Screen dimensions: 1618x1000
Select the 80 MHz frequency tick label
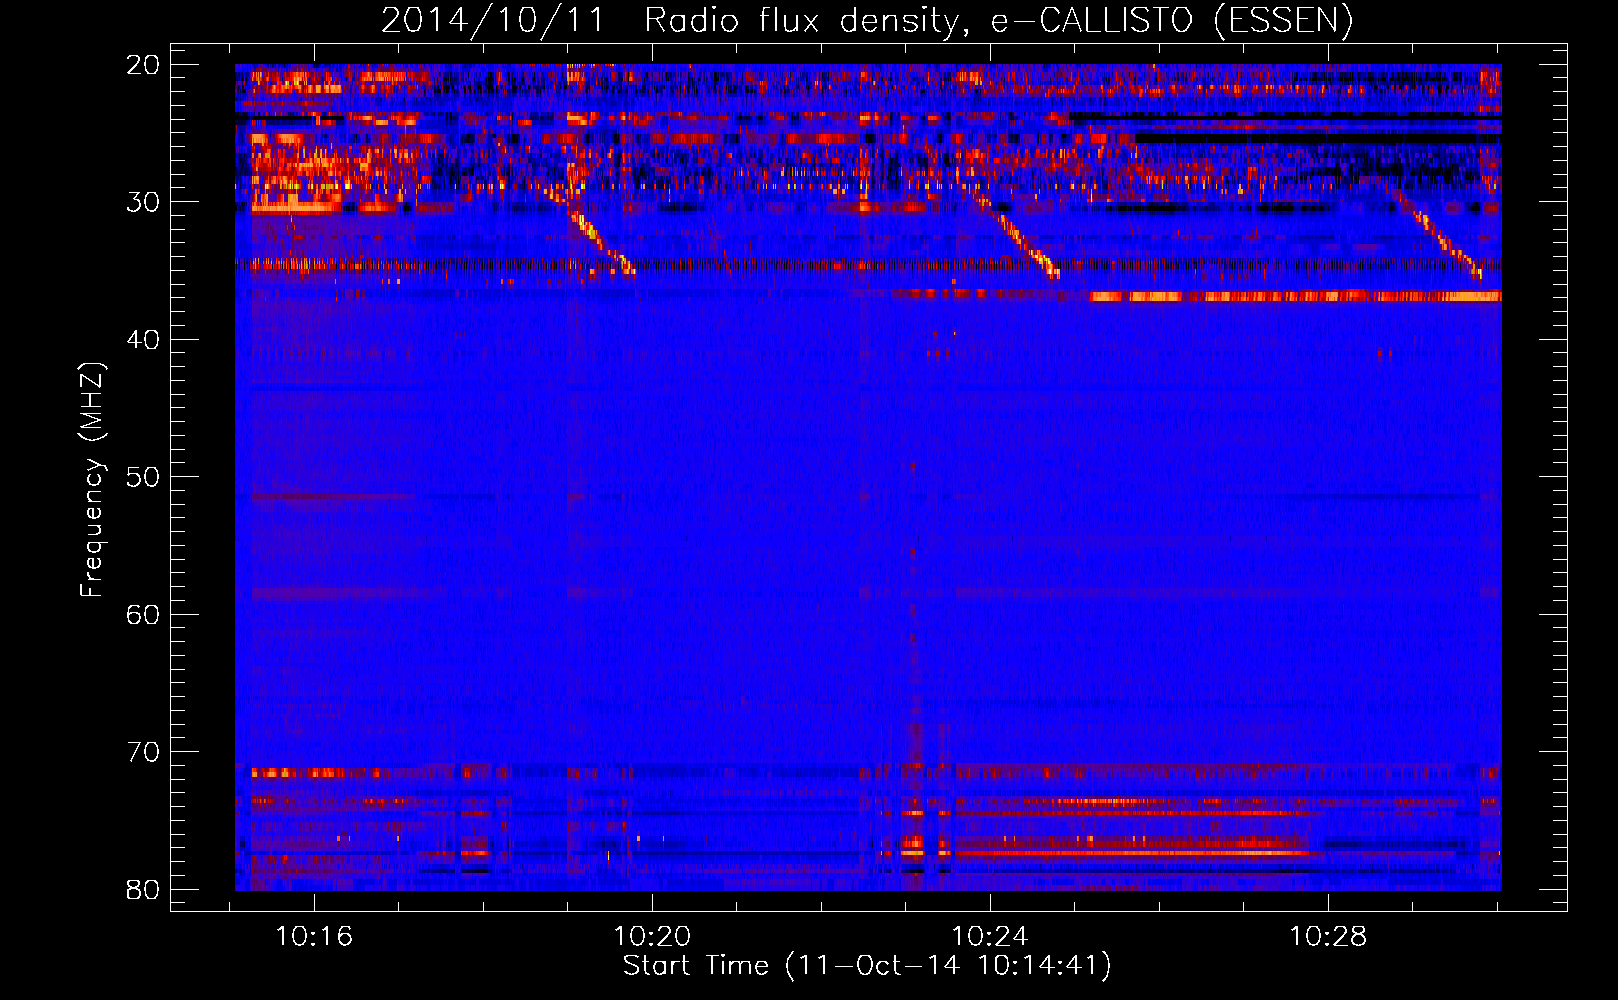(143, 889)
